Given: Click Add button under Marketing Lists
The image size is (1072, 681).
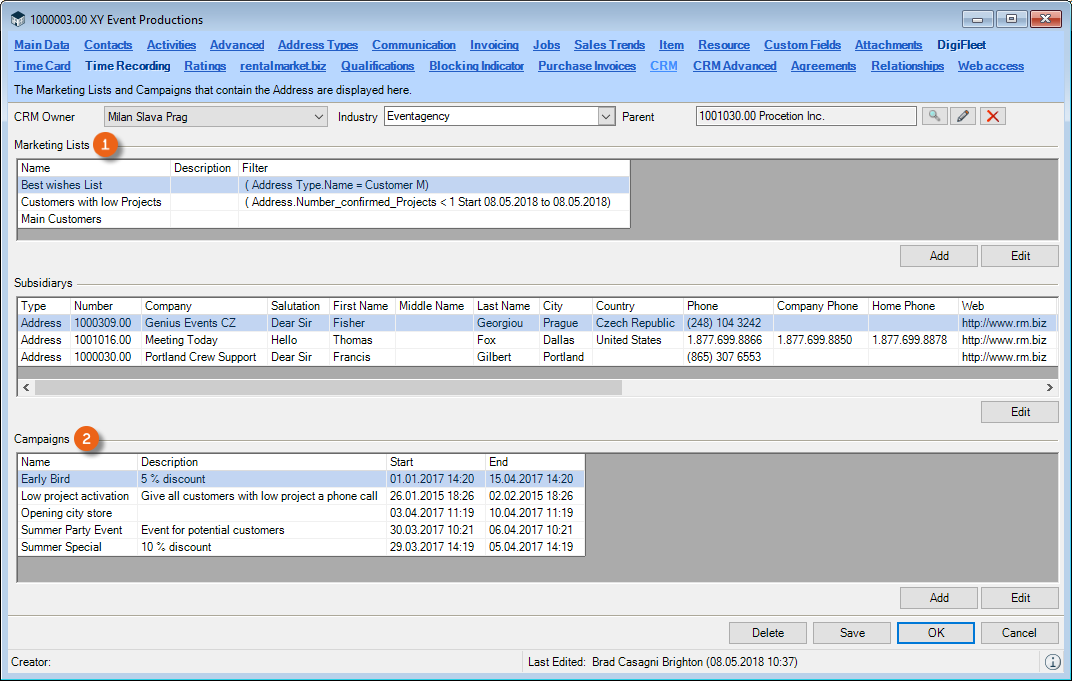Looking at the screenshot, I should click(x=939, y=256).
